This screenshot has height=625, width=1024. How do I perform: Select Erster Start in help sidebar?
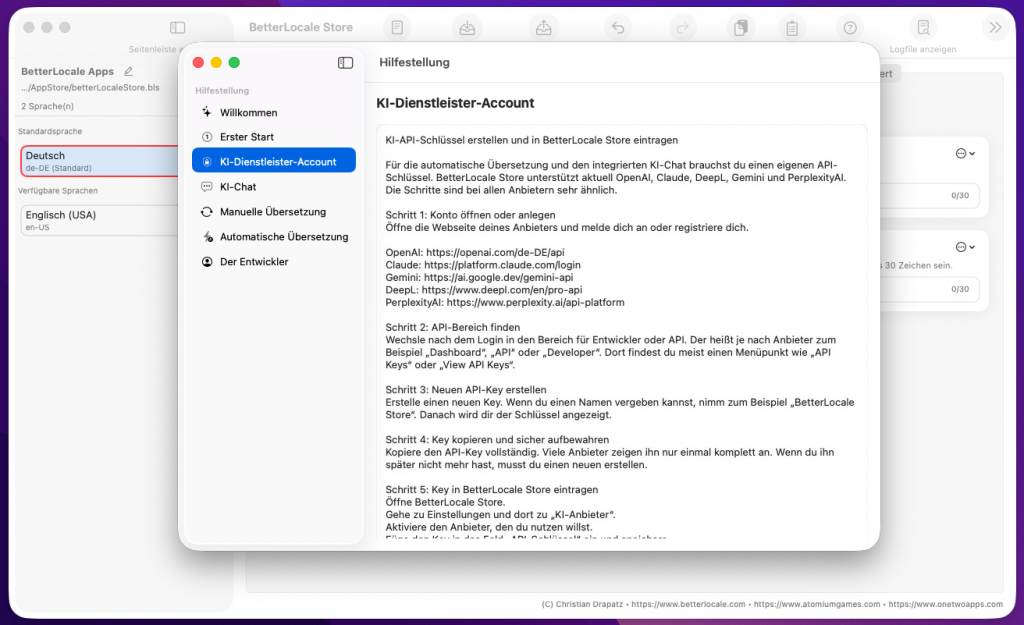click(246, 137)
